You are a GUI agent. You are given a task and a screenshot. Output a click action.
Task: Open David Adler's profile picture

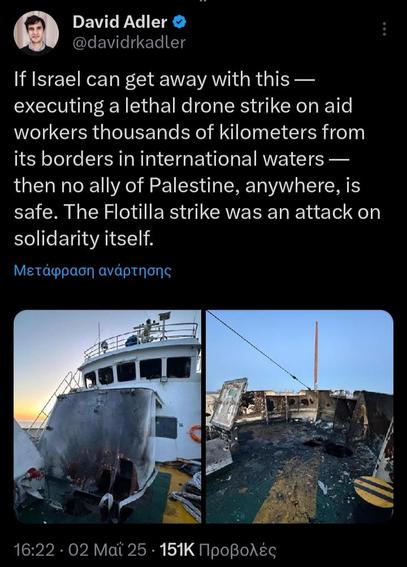click(36, 33)
